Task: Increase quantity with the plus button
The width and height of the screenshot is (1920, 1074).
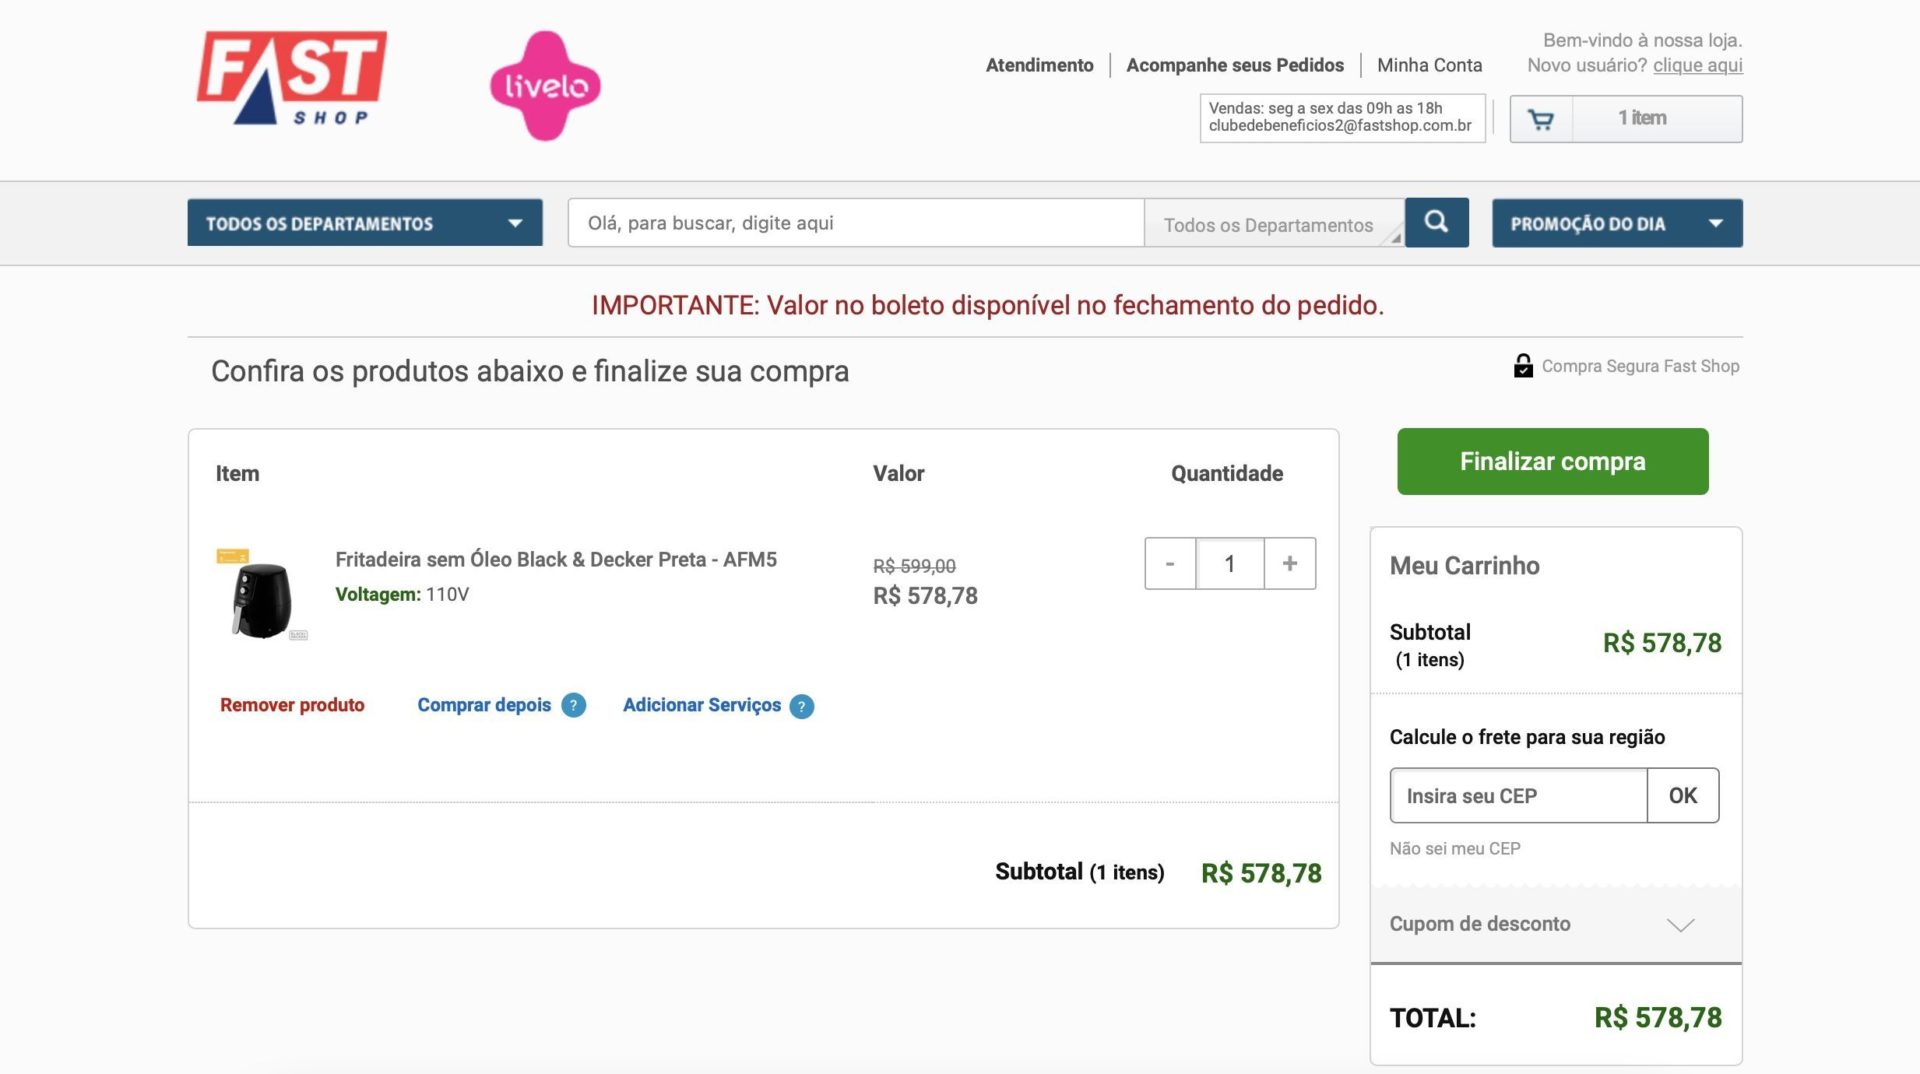Action: tap(1290, 564)
